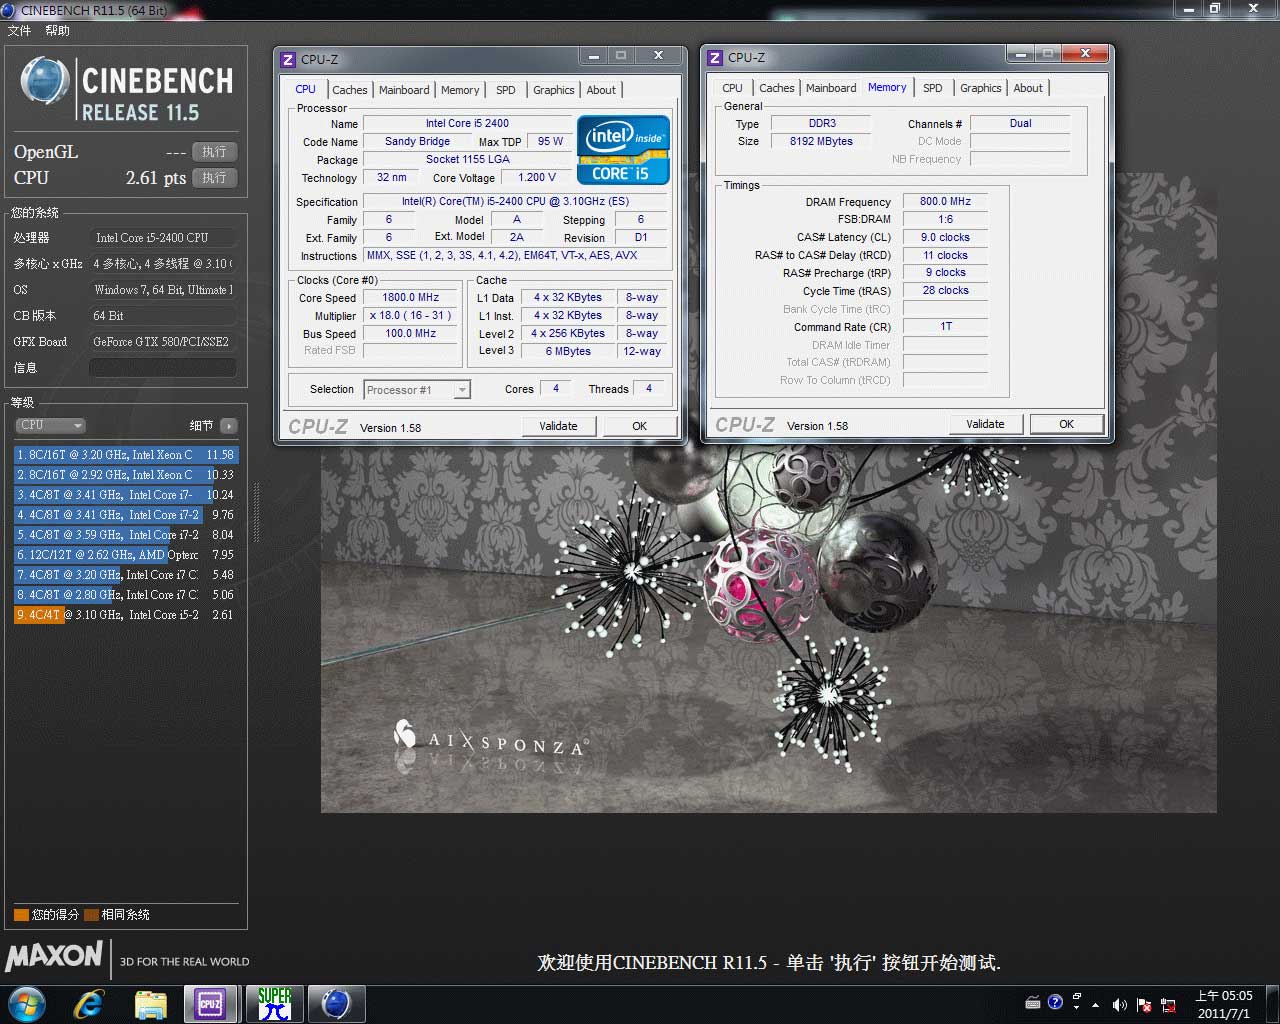Show hidden system tray icons arrow
The image size is (1280, 1024).
point(1096,1004)
